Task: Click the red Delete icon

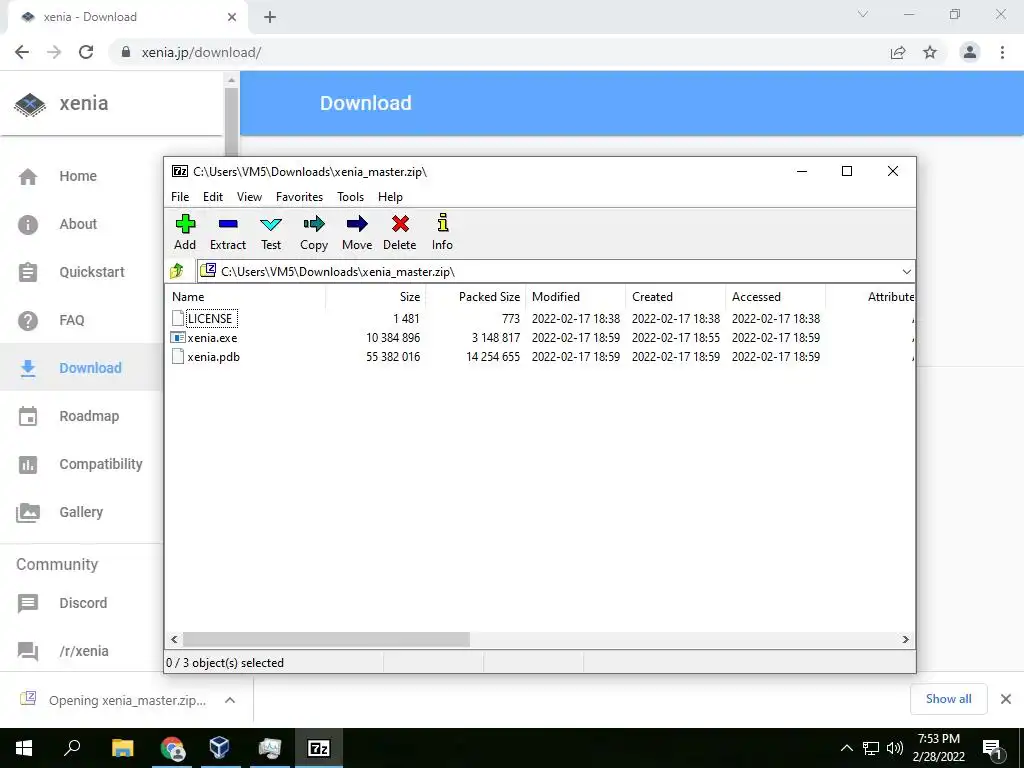Action: pos(400,232)
